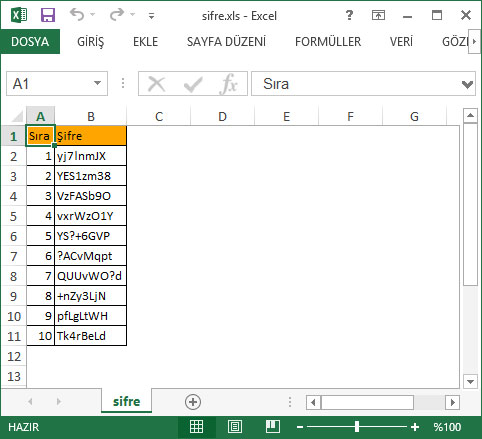This screenshot has width=482, height=439.
Task: Activate the sifre sheet tab
Action: (x=126, y=401)
